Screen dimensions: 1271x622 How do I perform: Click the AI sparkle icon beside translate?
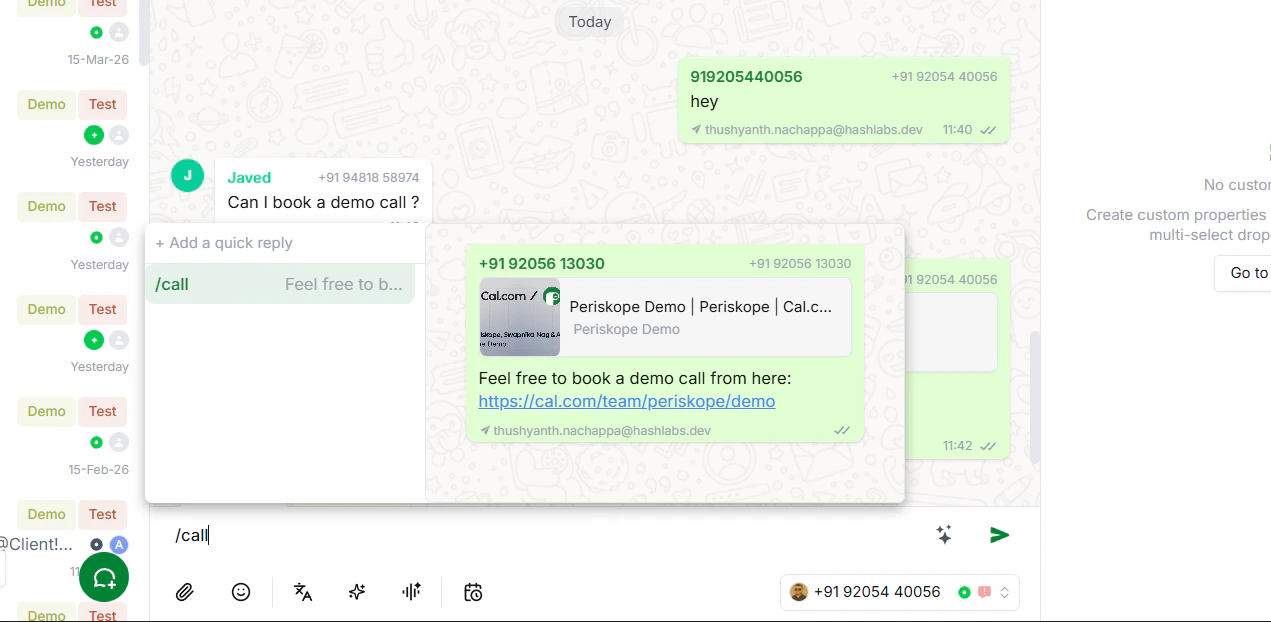coord(357,592)
